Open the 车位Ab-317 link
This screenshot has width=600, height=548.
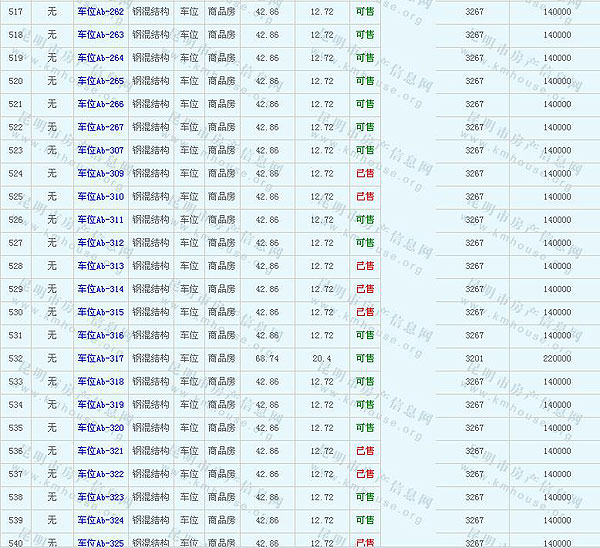(x=101, y=358)
